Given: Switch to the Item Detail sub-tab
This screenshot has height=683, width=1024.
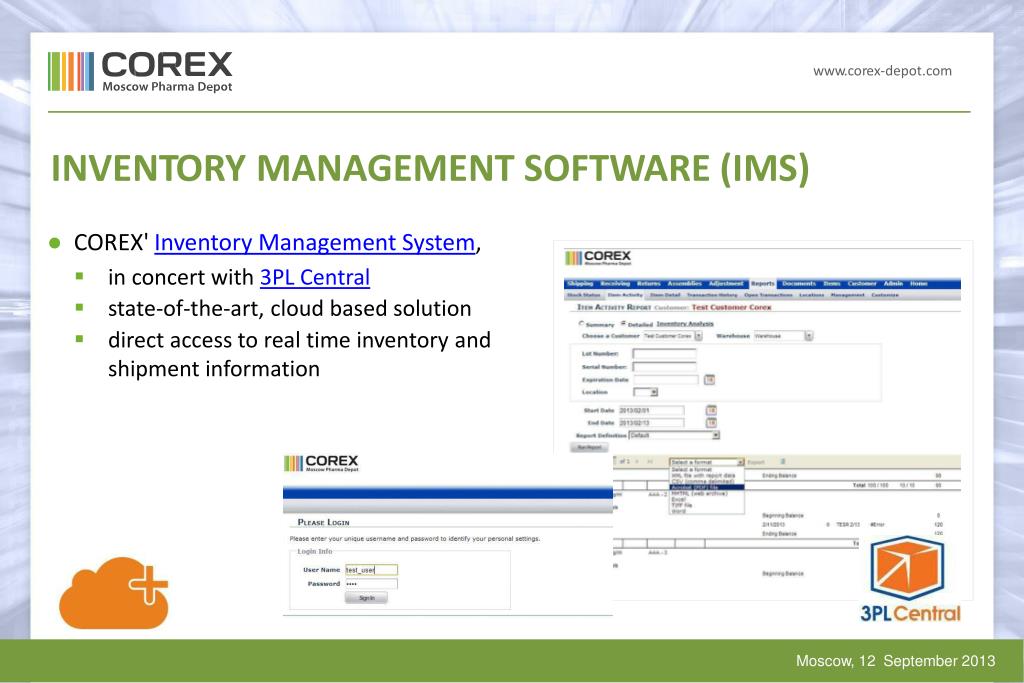Looking at the screenshot, I should click(x=665, y=295).
